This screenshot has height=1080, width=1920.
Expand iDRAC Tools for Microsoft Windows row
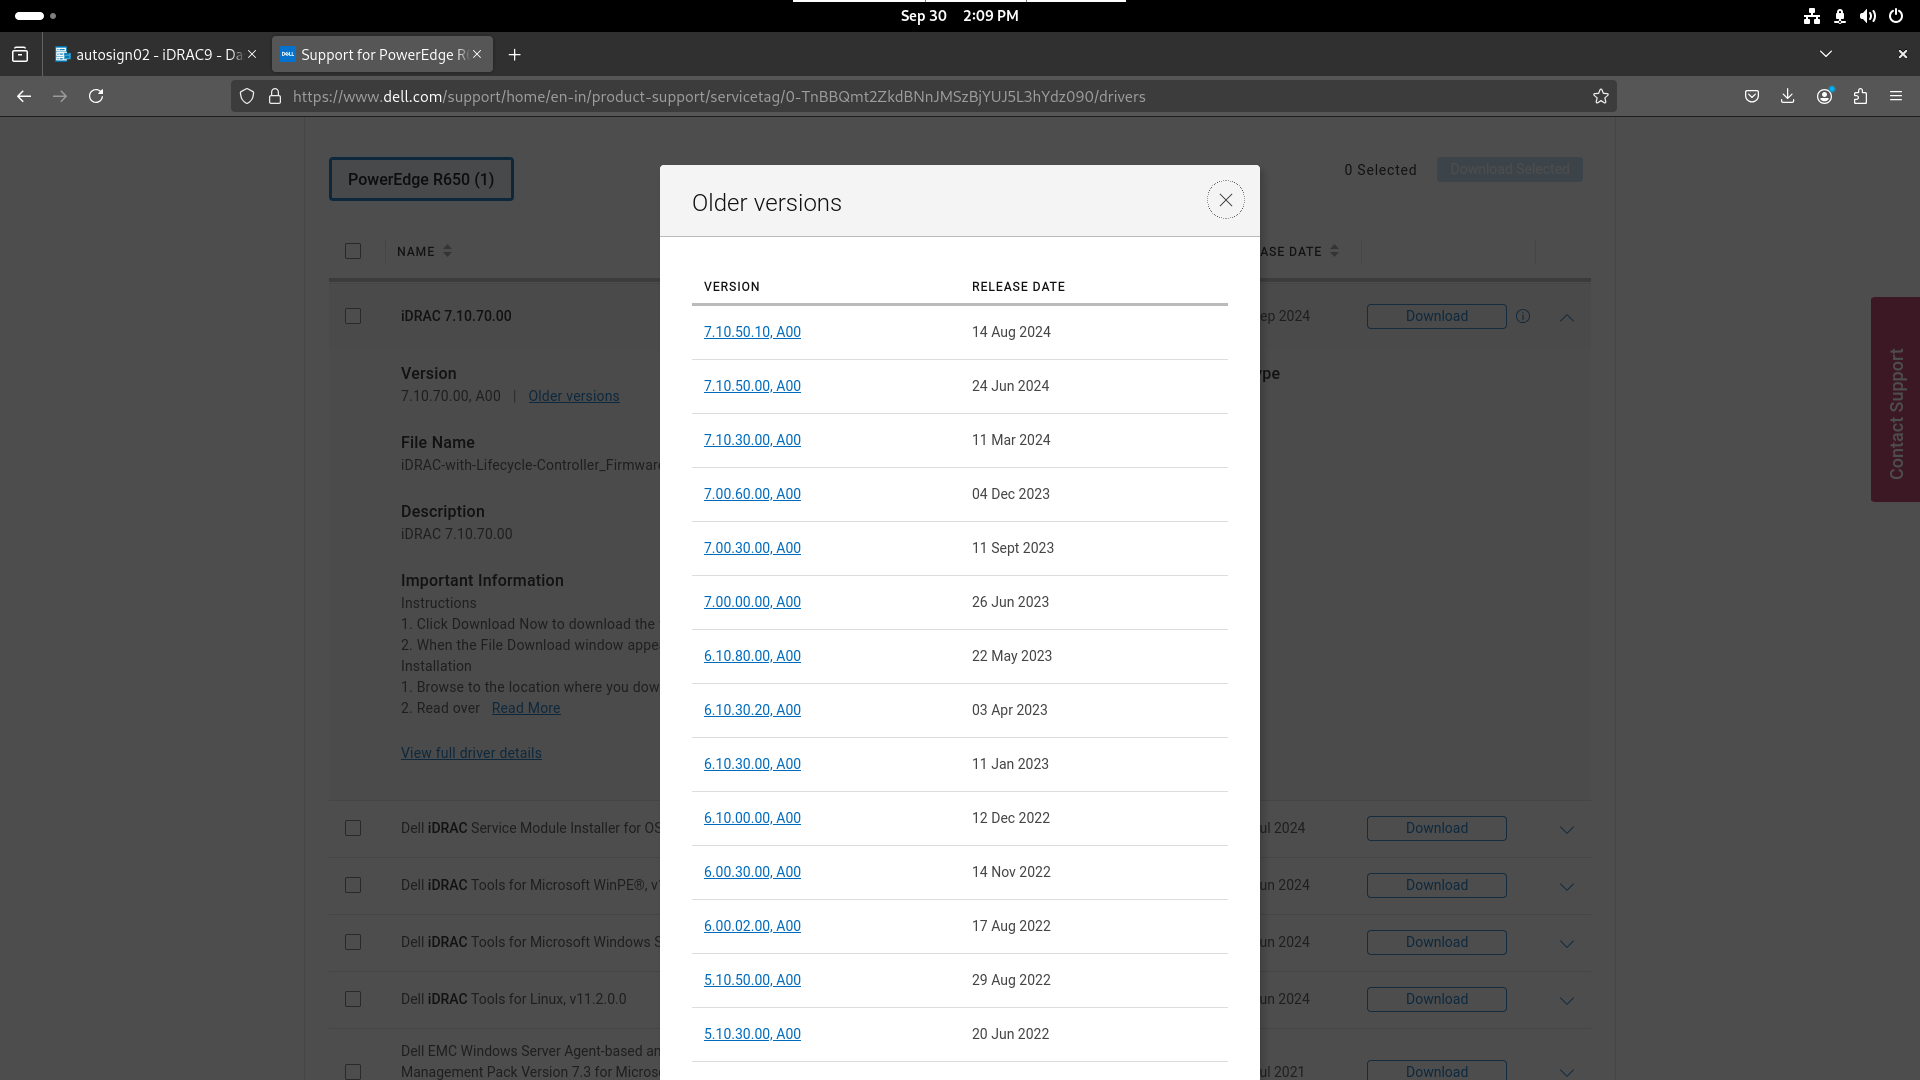click(x=1567, y=943)
